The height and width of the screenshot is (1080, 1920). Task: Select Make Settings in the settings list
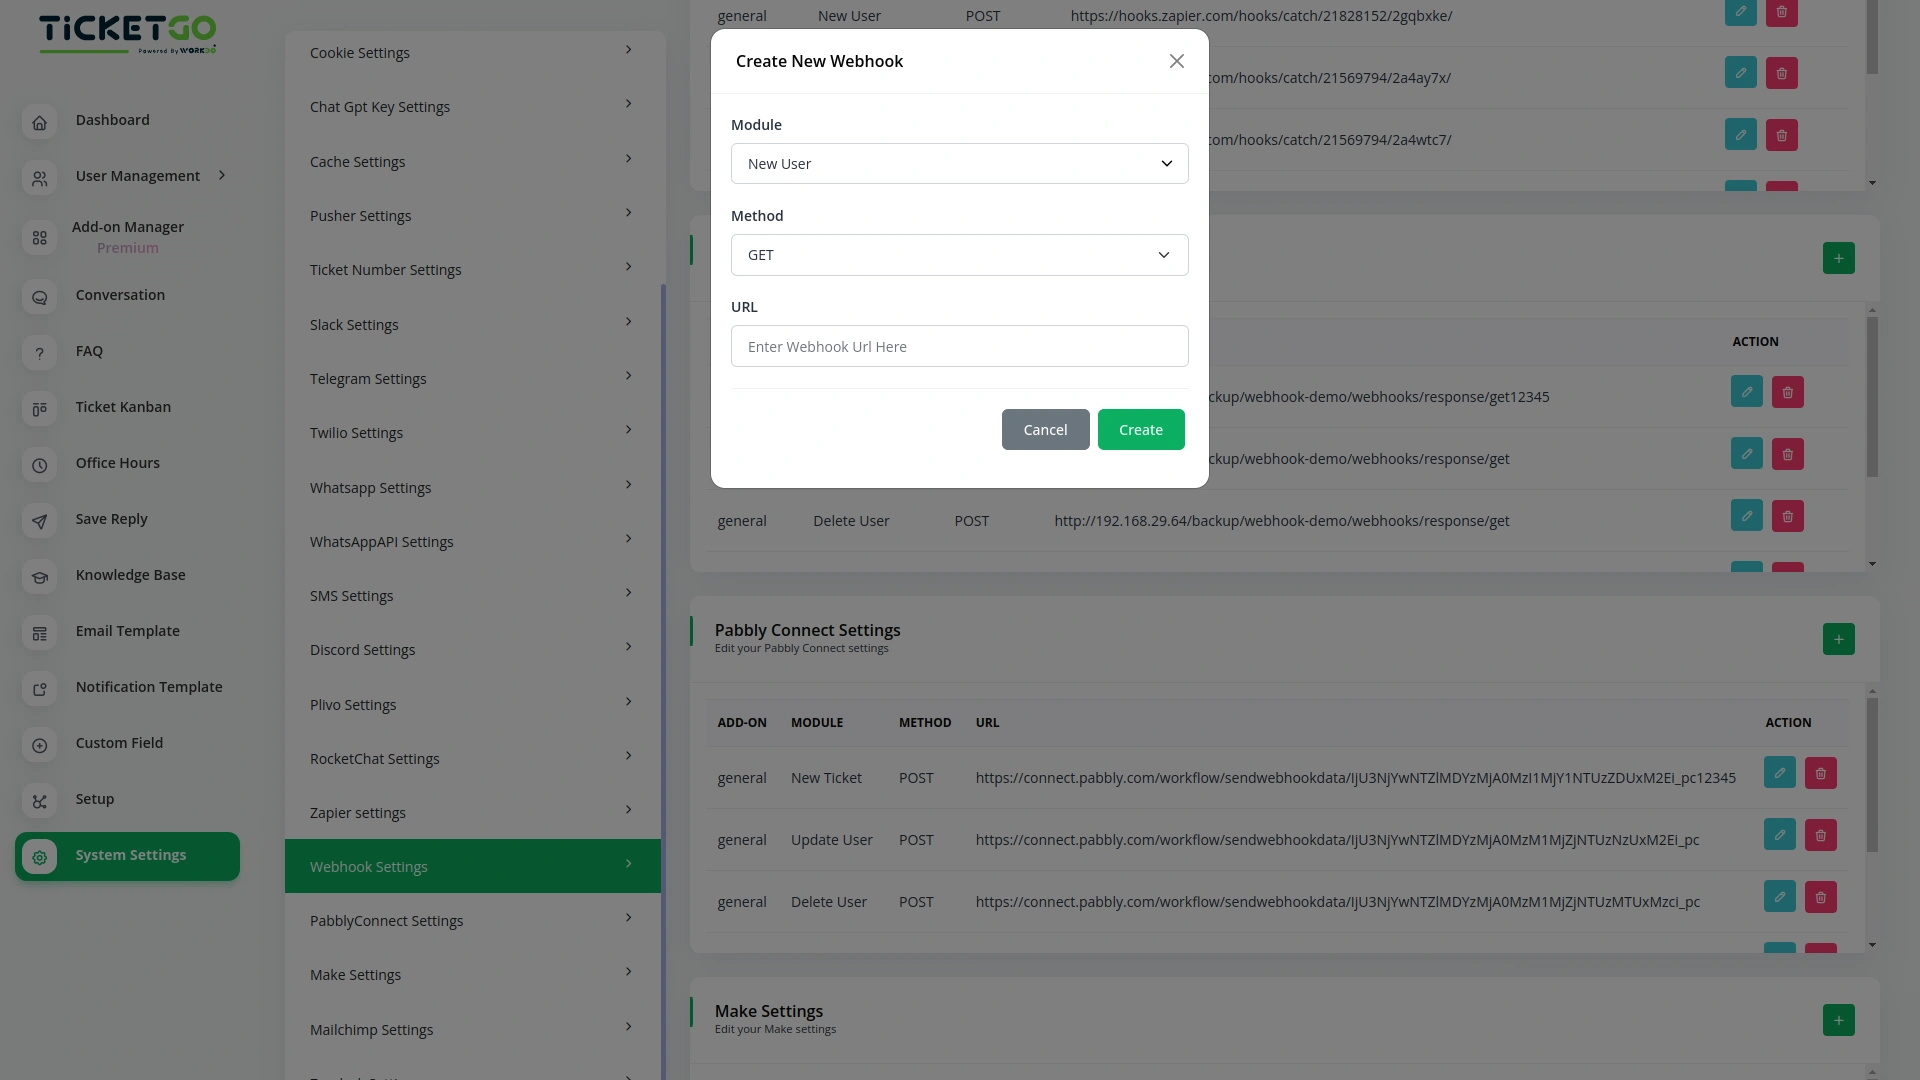(472, 974)
